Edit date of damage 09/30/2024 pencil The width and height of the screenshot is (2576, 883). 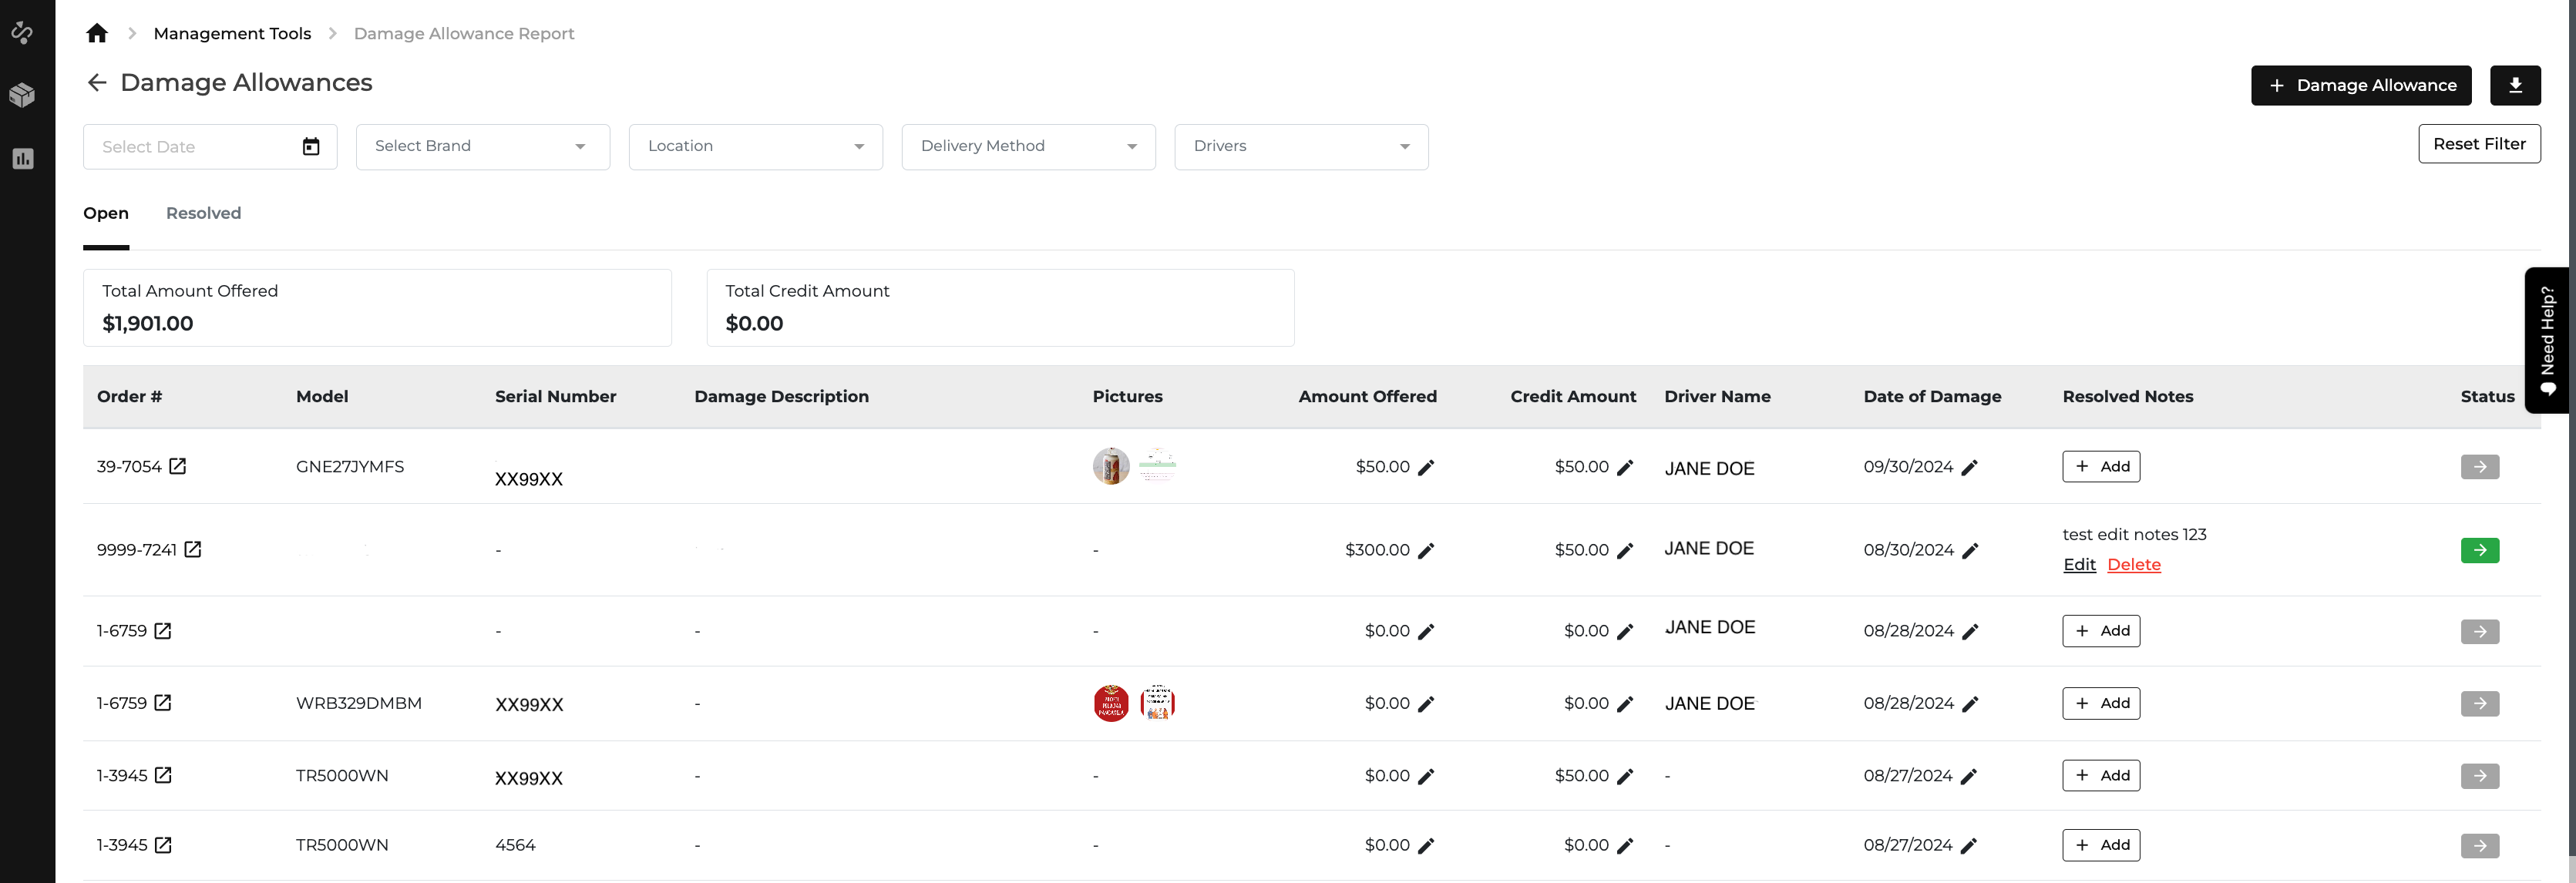click(x=1969, y=467)
